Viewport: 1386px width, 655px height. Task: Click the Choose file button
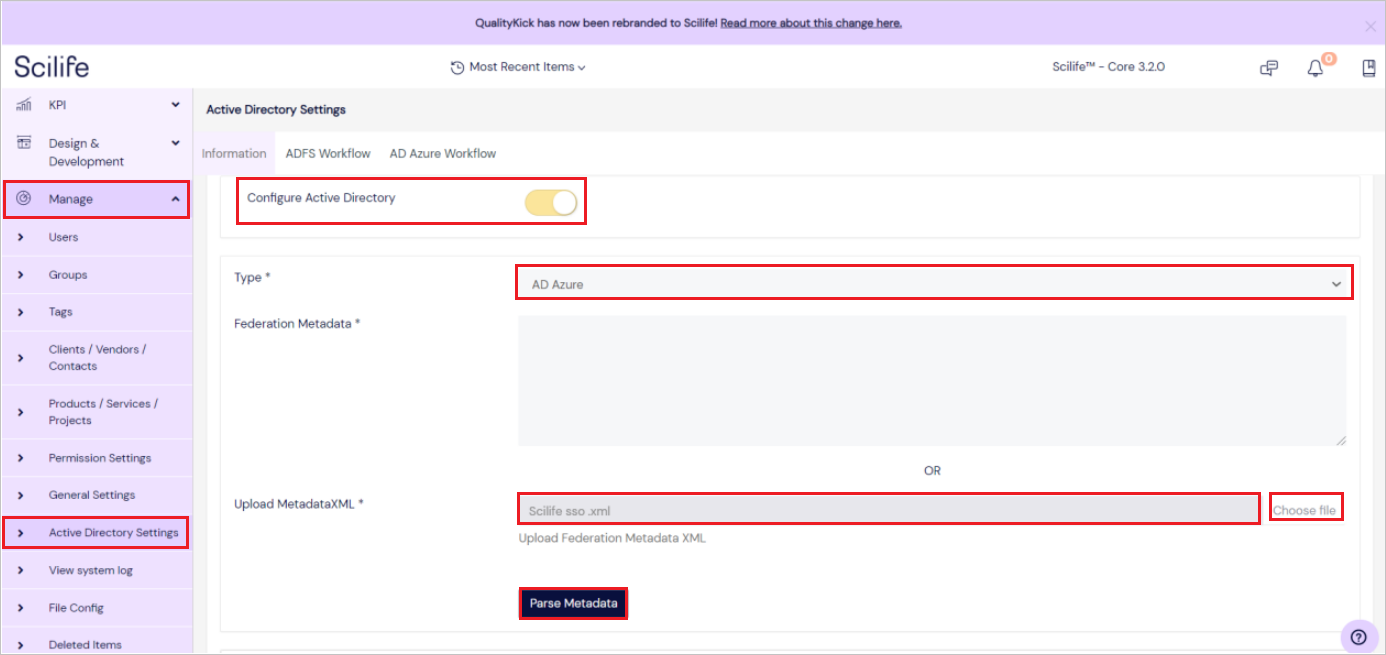[1305, 508]
